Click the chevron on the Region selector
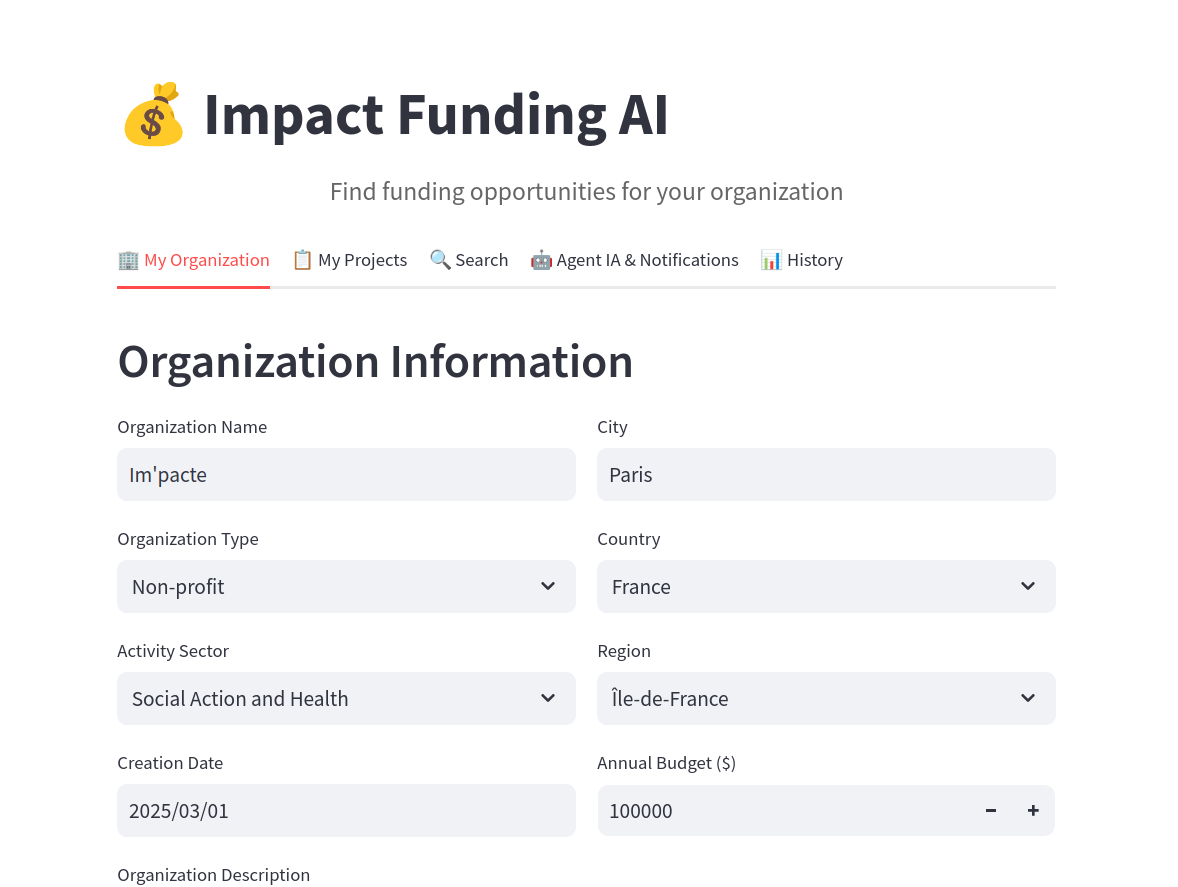 point(1028,698)
